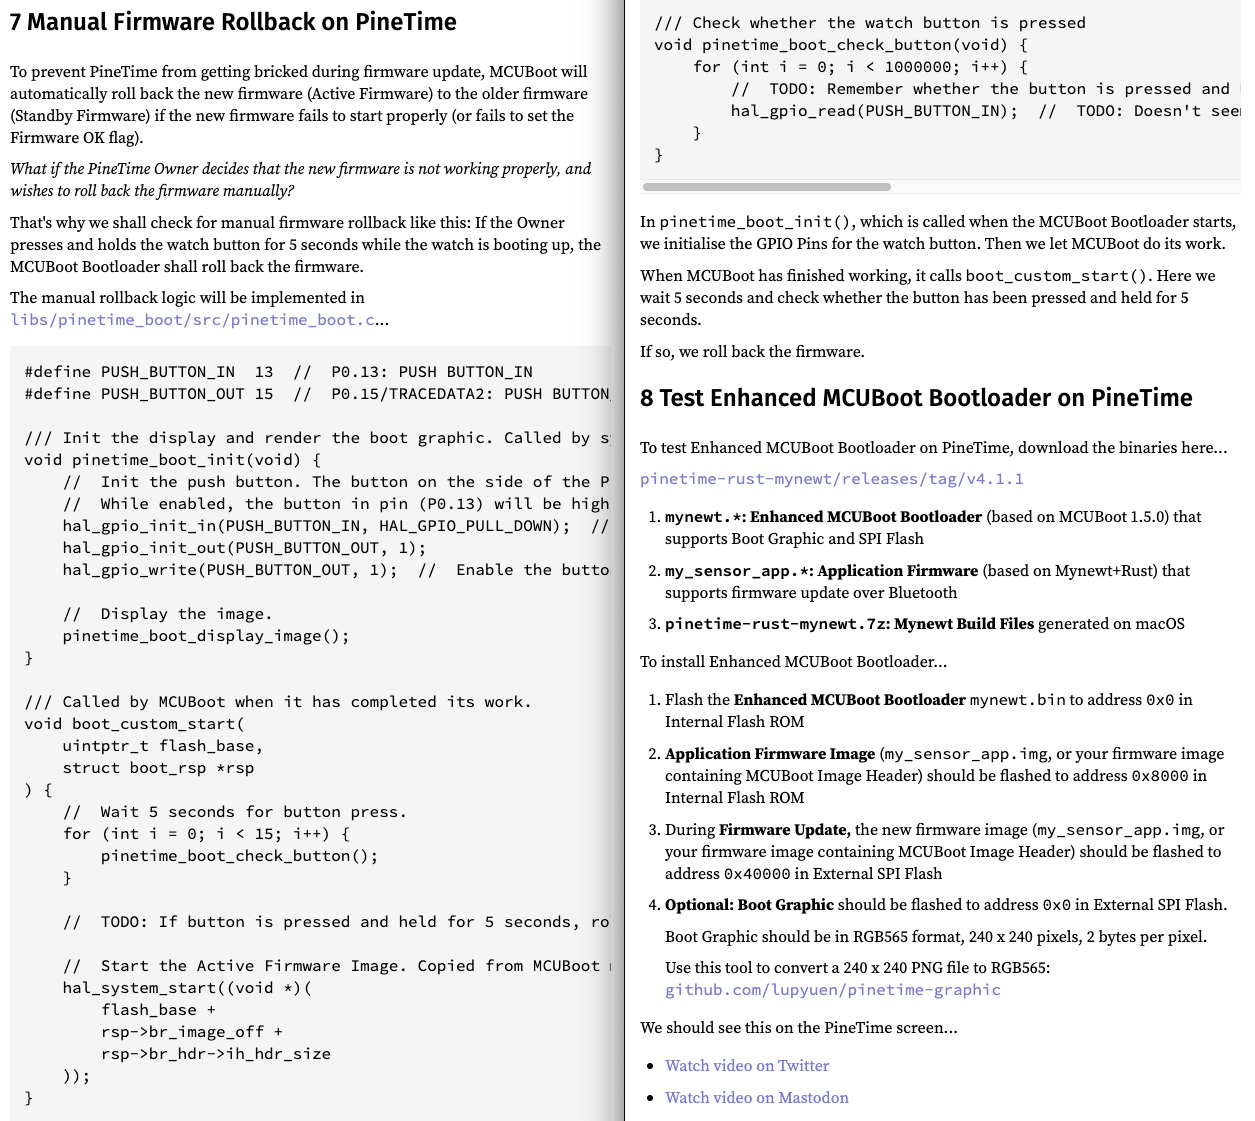Place cursor on the '#define PUSH_BUTTON_OUT 15' line
Viewport: 1255px width, 1121px height.
tap(148, 394)
